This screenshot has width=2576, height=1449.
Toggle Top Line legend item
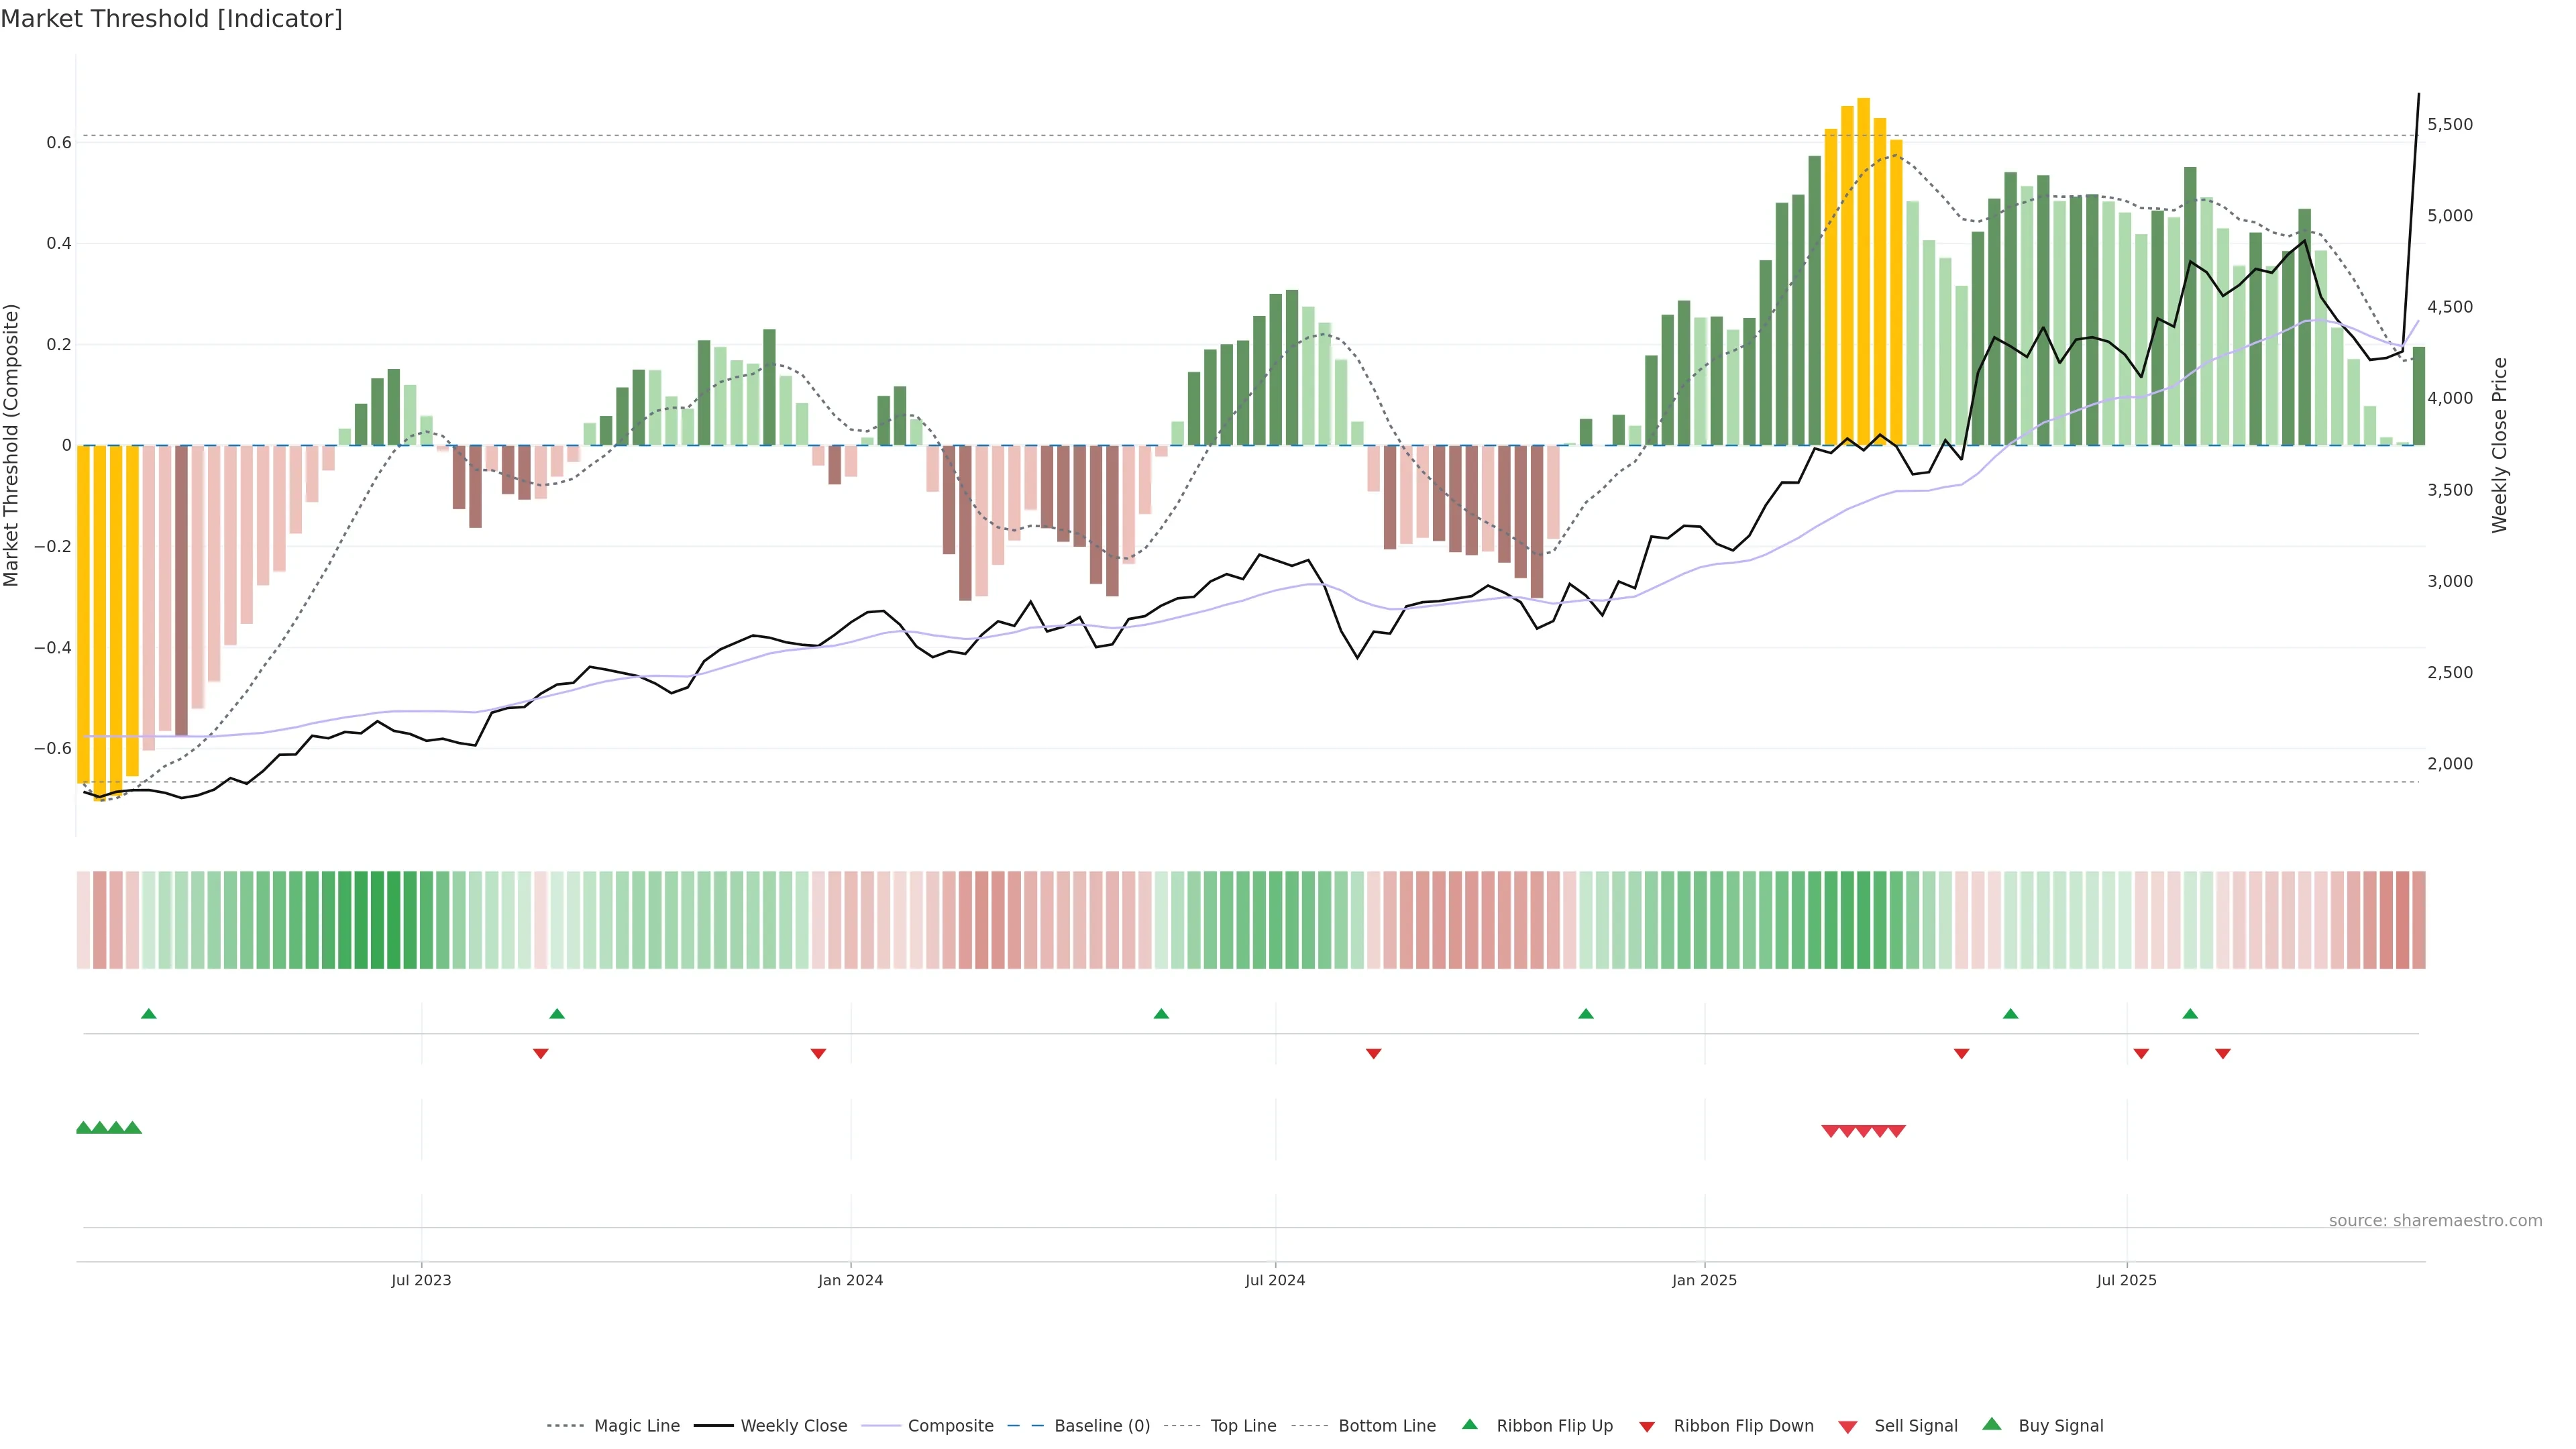1243,1426
